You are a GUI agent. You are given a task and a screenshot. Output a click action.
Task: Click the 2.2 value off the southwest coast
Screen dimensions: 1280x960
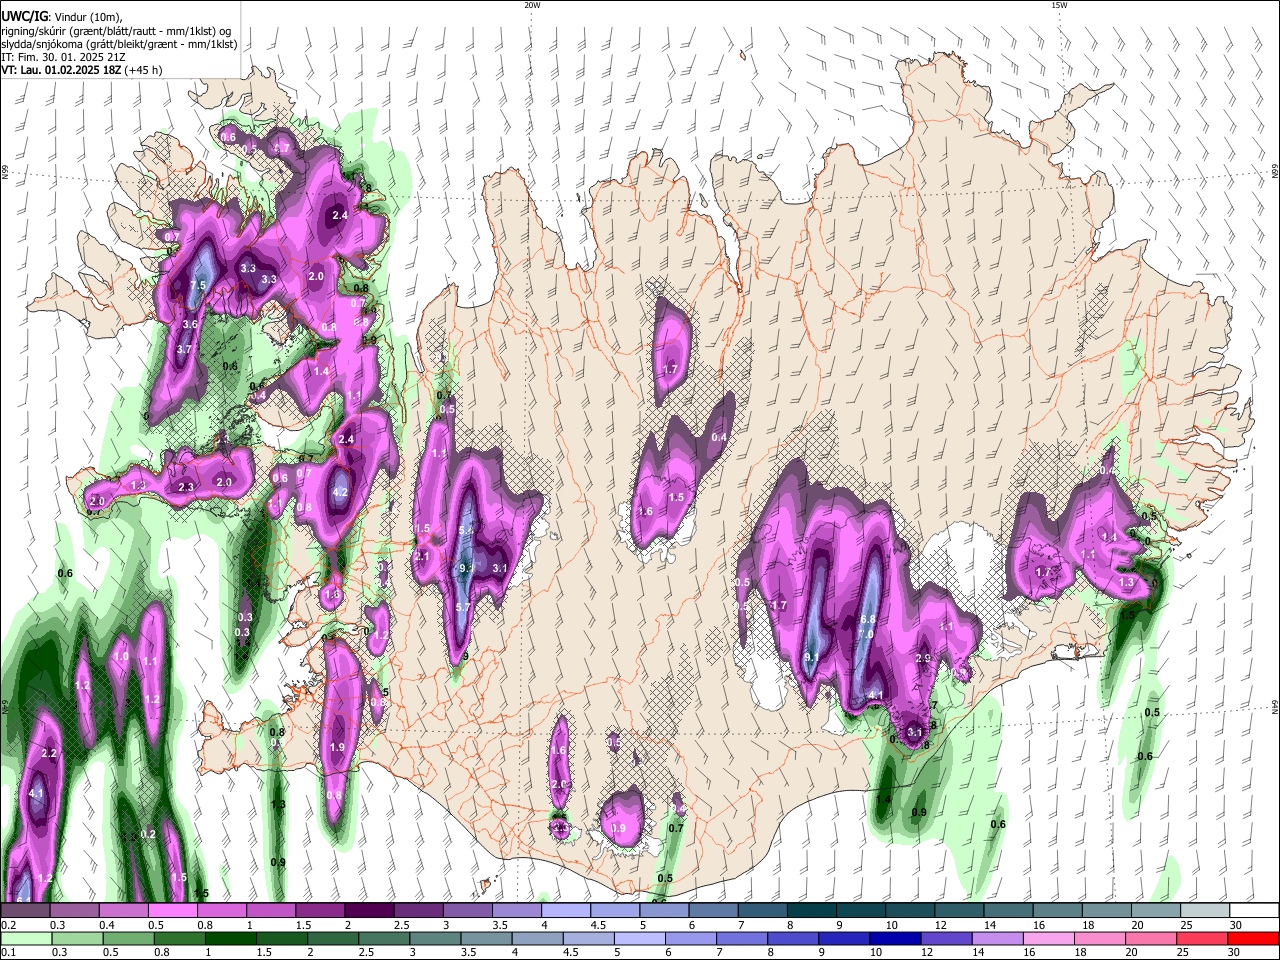[x=49, y=753]
